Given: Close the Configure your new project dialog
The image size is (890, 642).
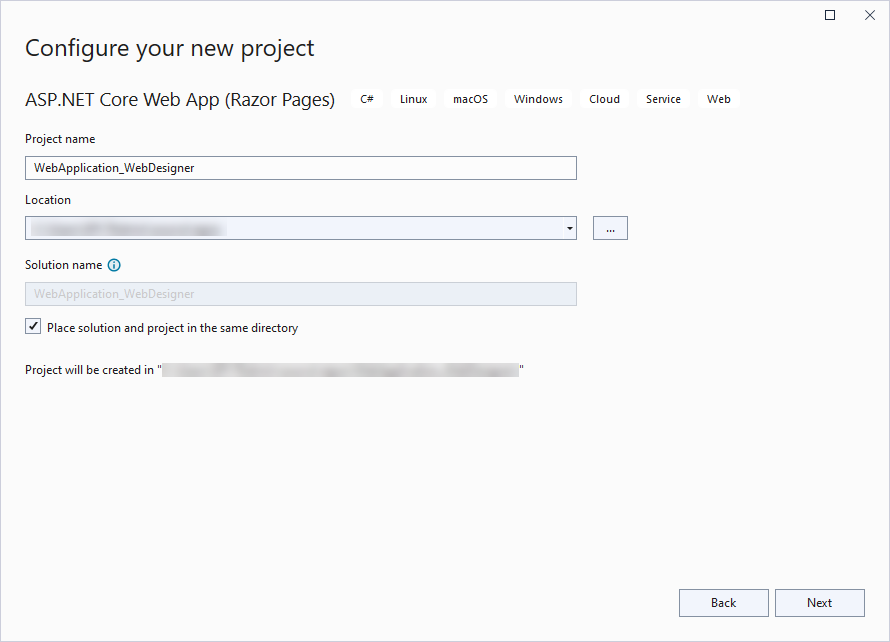Looking at the screenshot, I should tap(870, 15).
